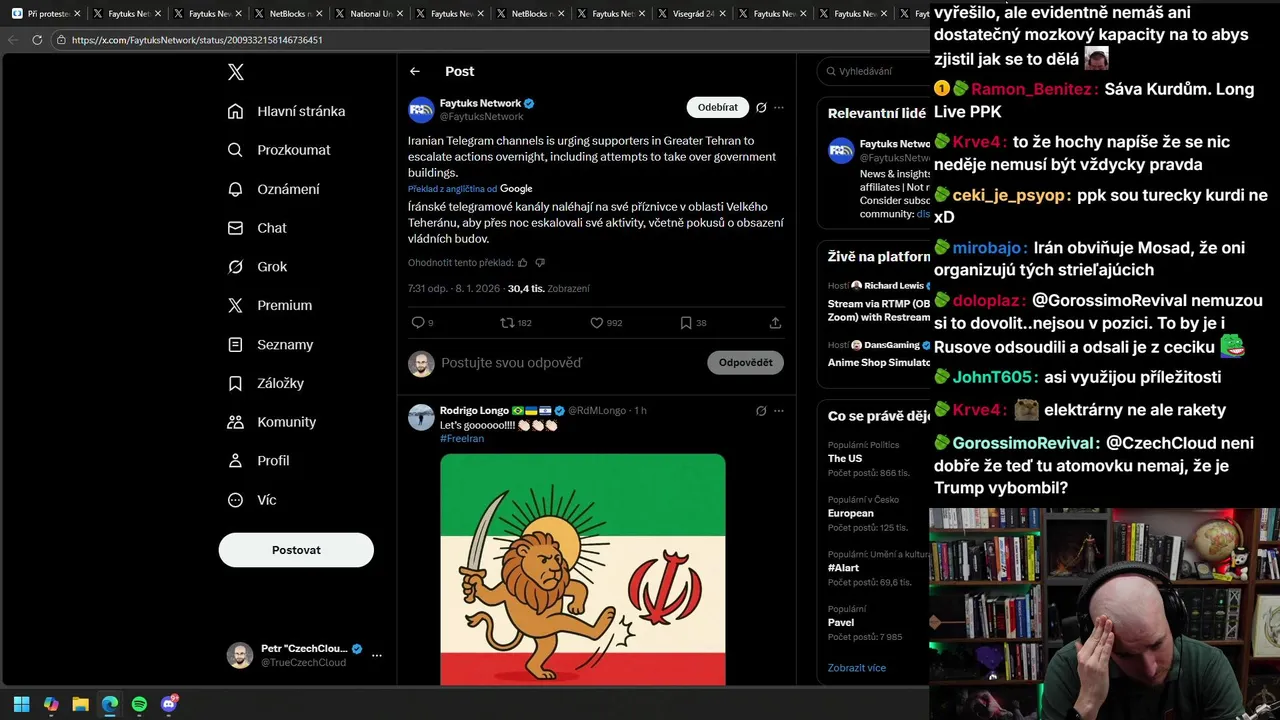Open trending topic European
The width and height of the screenshot is (1280, 720).
pos(851,513)
